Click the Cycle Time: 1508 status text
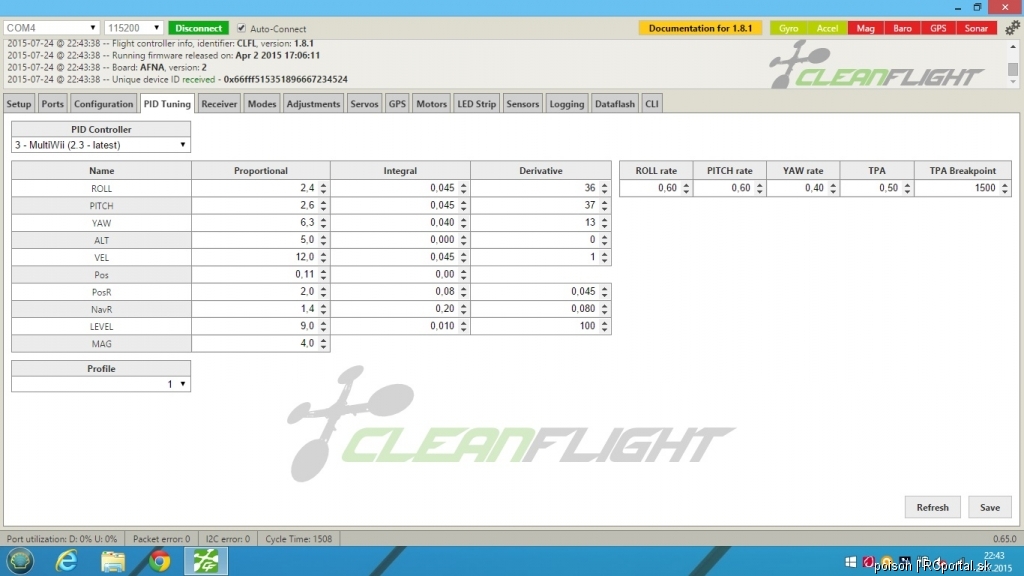Image resolution: width=1024 pixels, height=576 pixels. click(298, 539)
